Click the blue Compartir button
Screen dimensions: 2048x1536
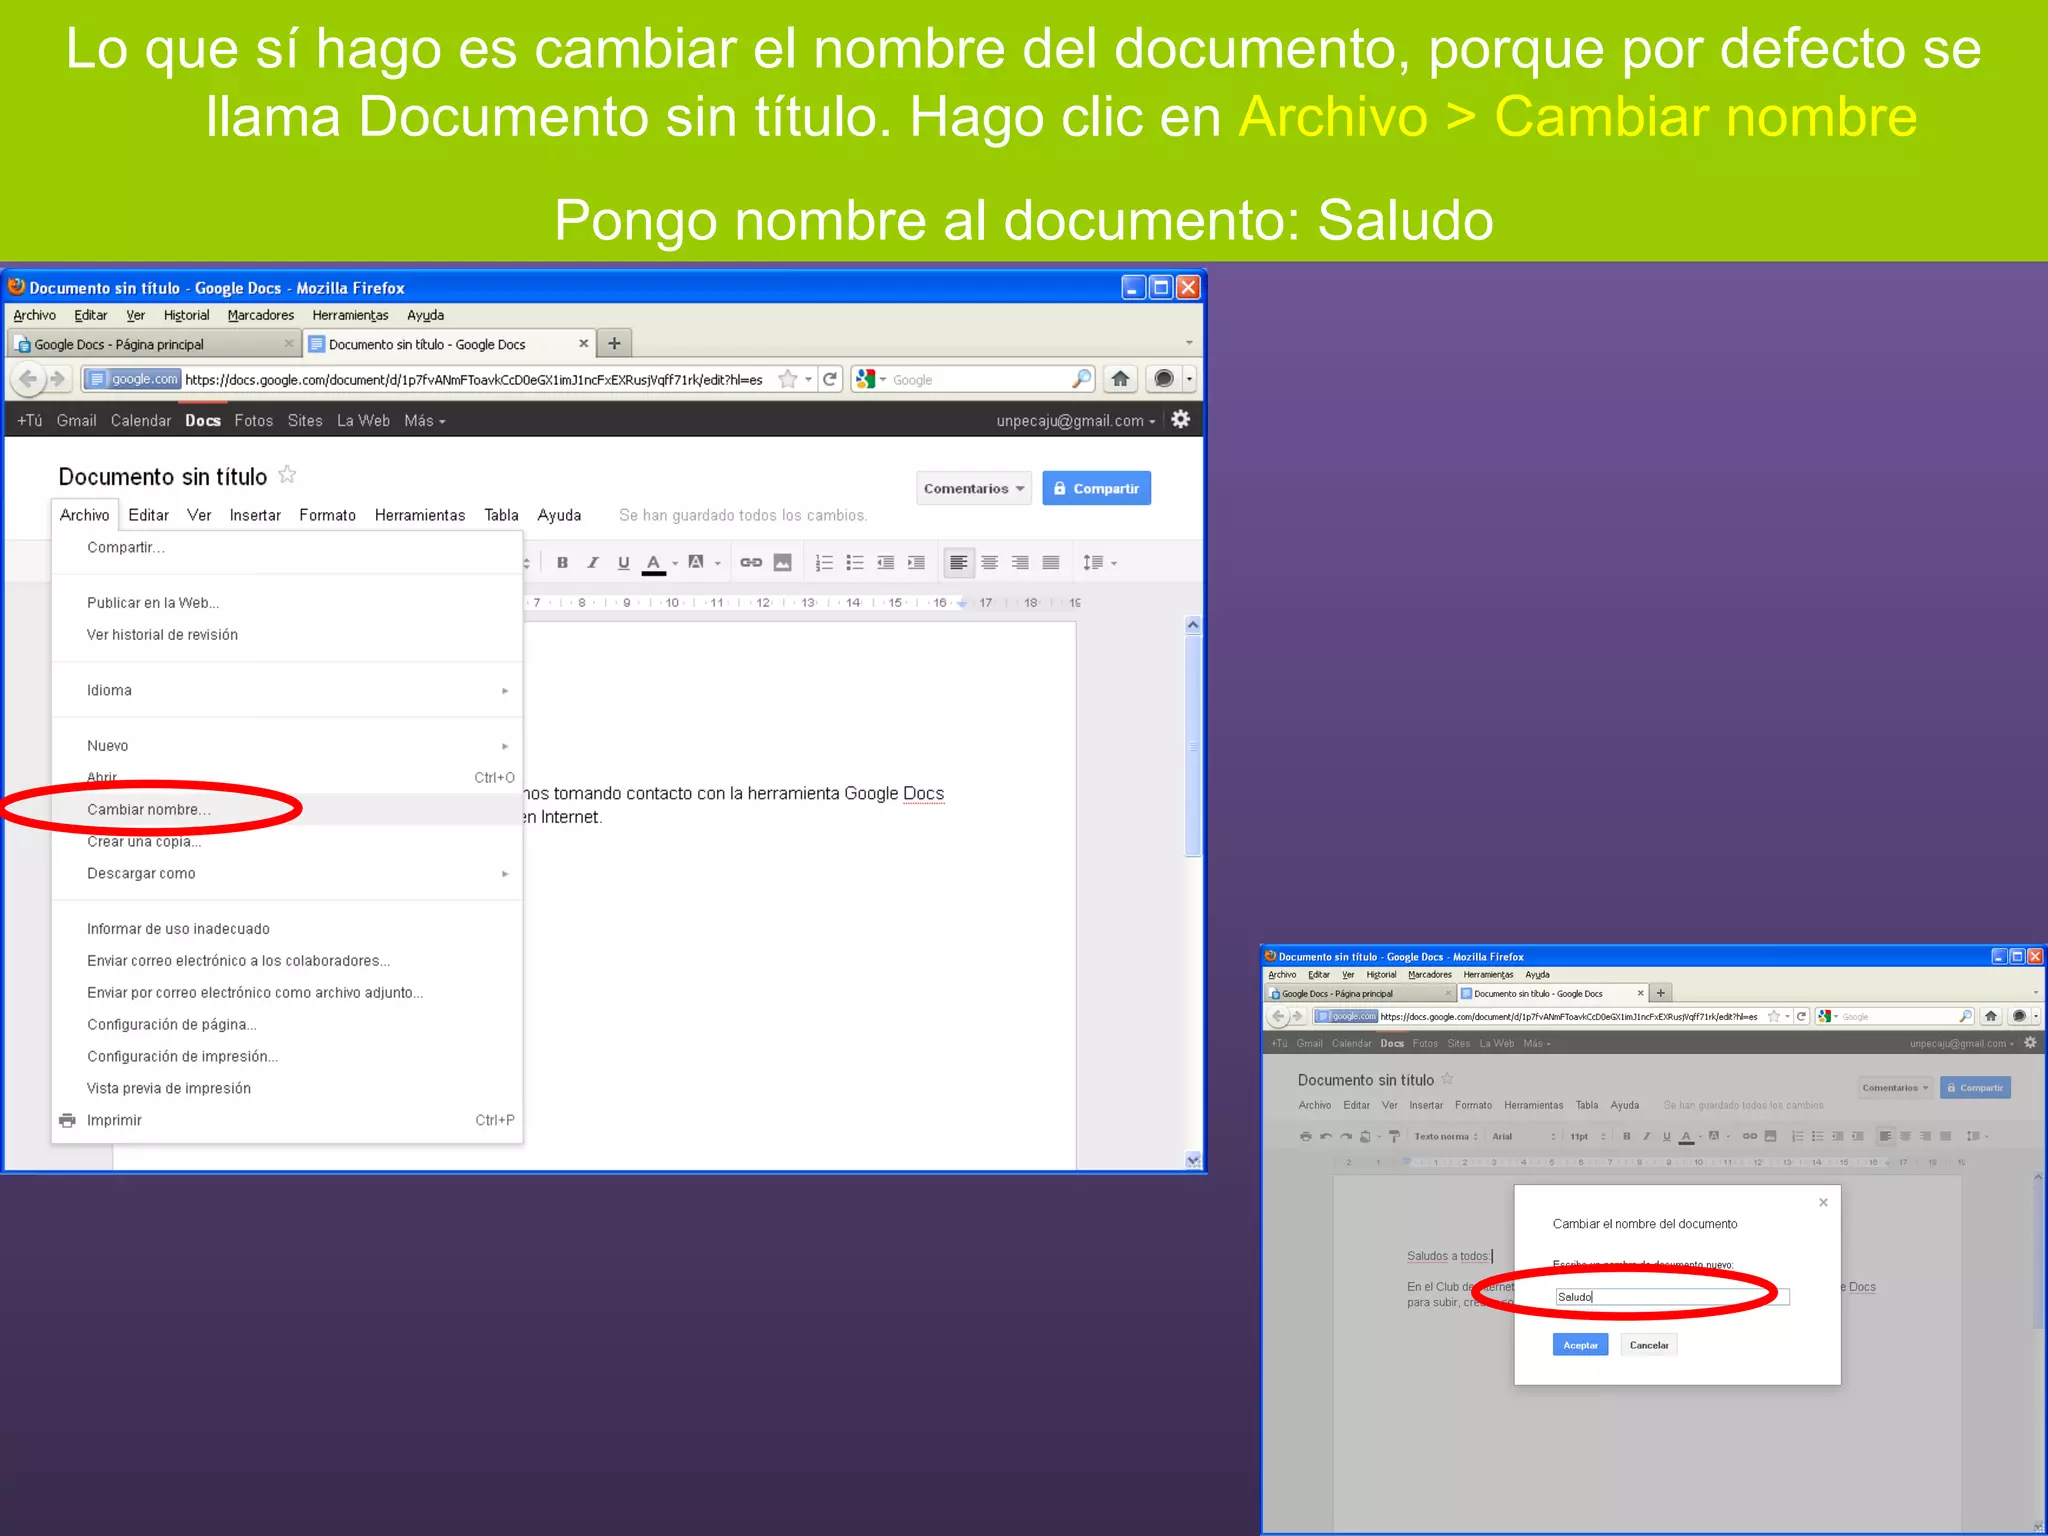pos(1097,488)
